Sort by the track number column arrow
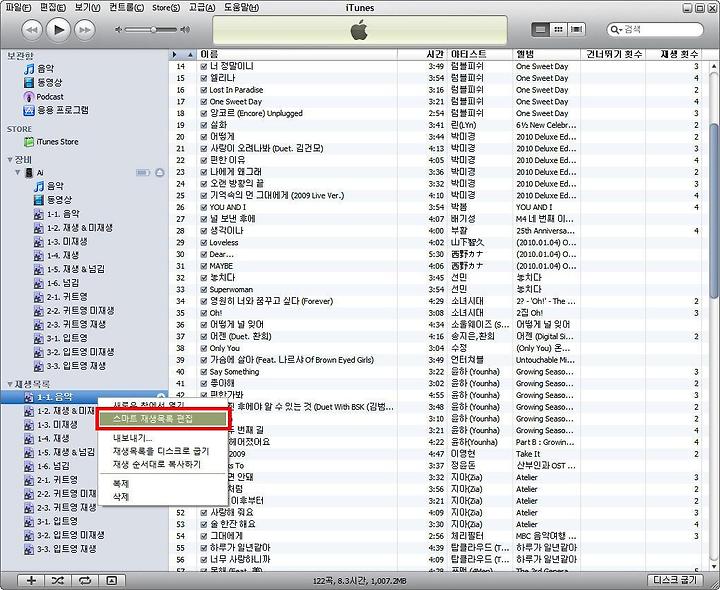This screenshot has width=720, height=590. pos(190,55)
